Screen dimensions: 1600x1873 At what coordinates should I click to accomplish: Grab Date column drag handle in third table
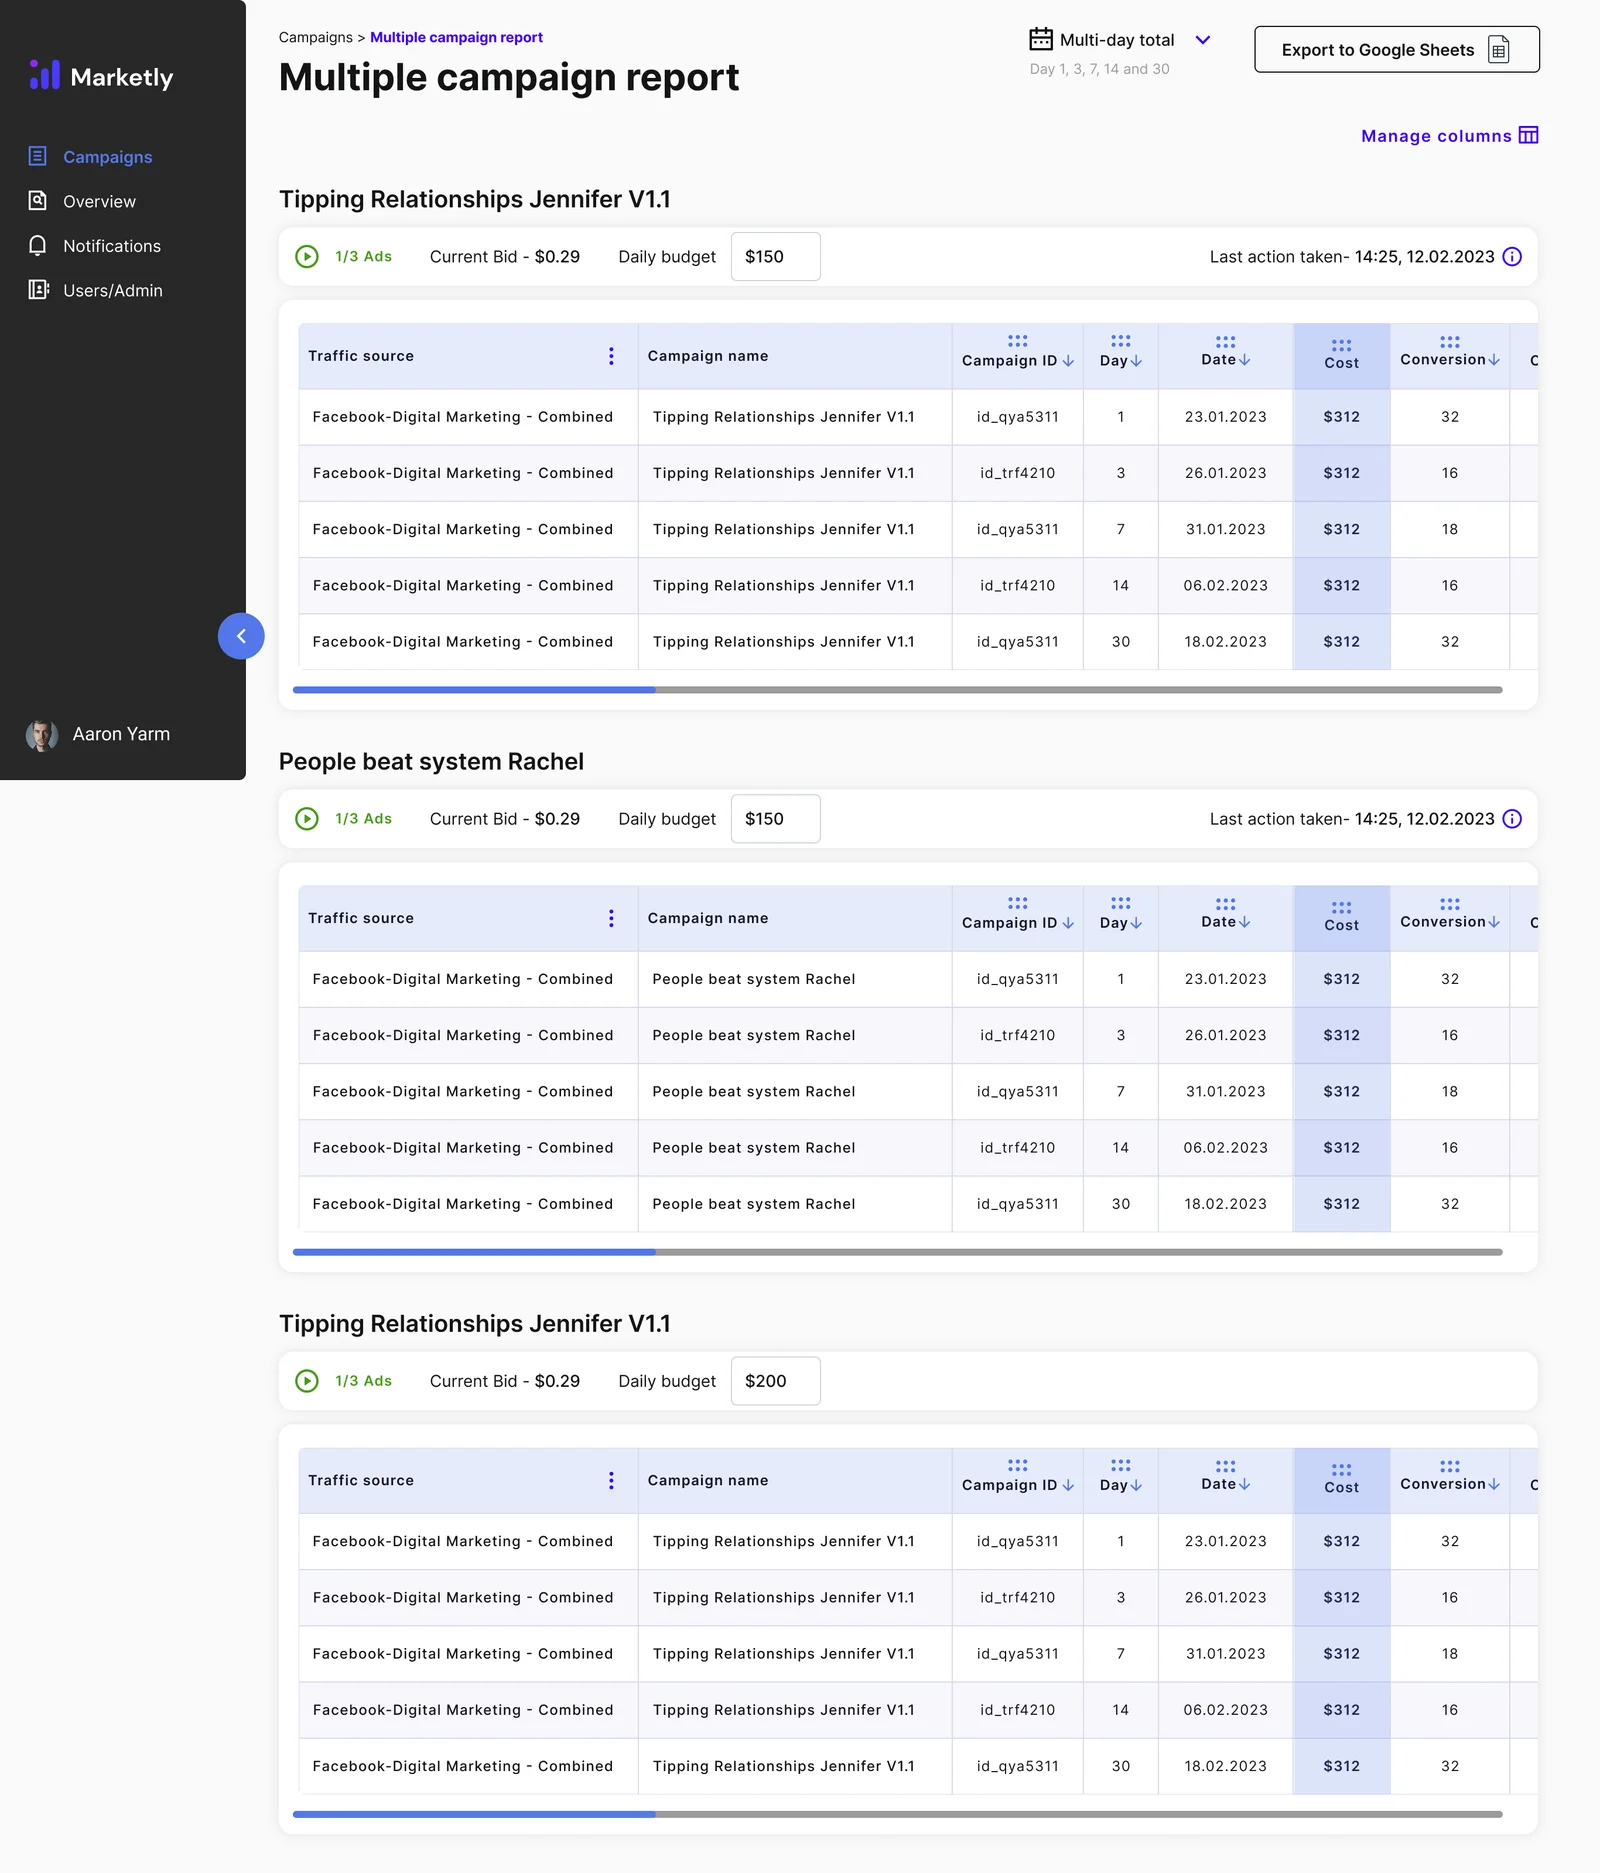[1225, 1465]
